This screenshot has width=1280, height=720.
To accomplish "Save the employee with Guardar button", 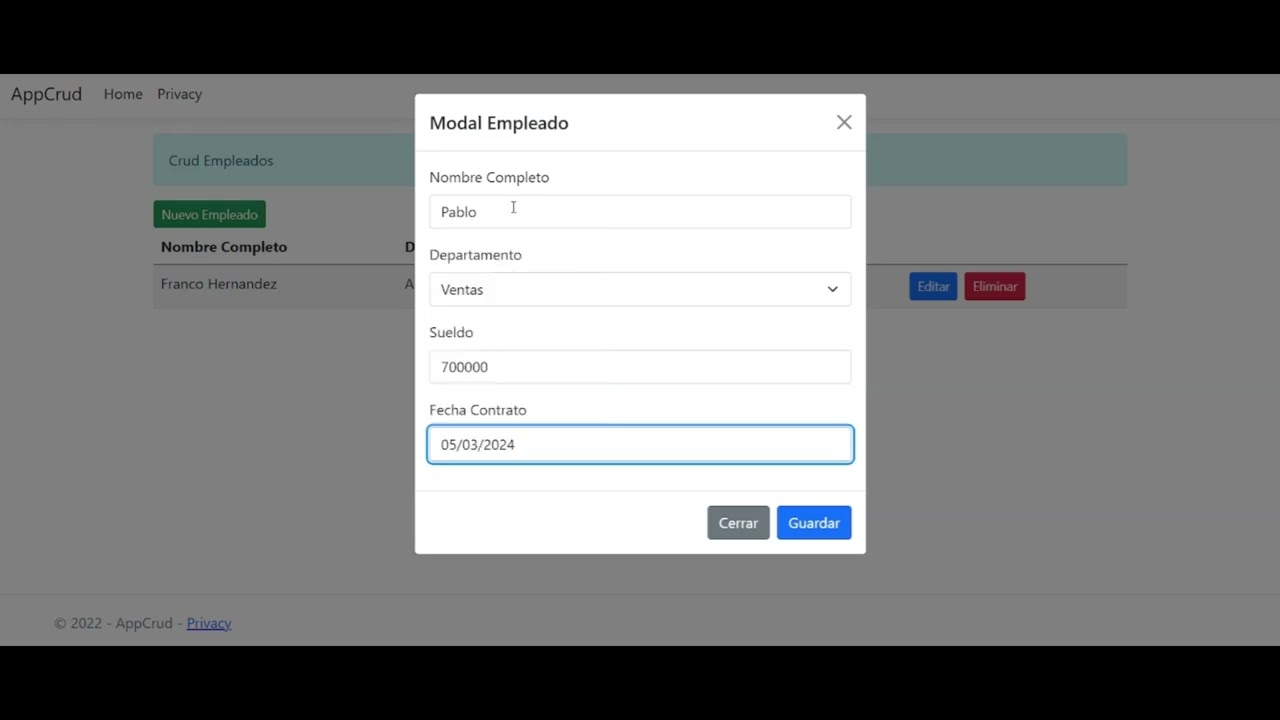I will tap(813, 523).
